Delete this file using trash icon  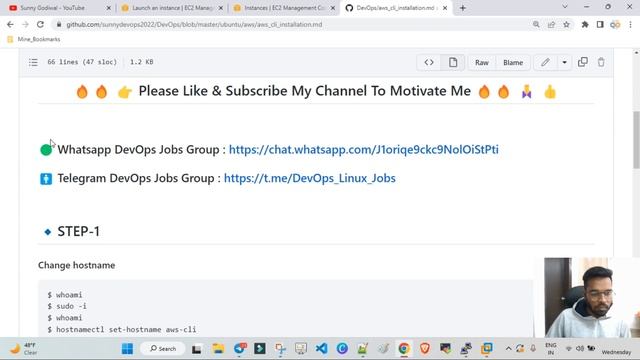coord(601,62)
